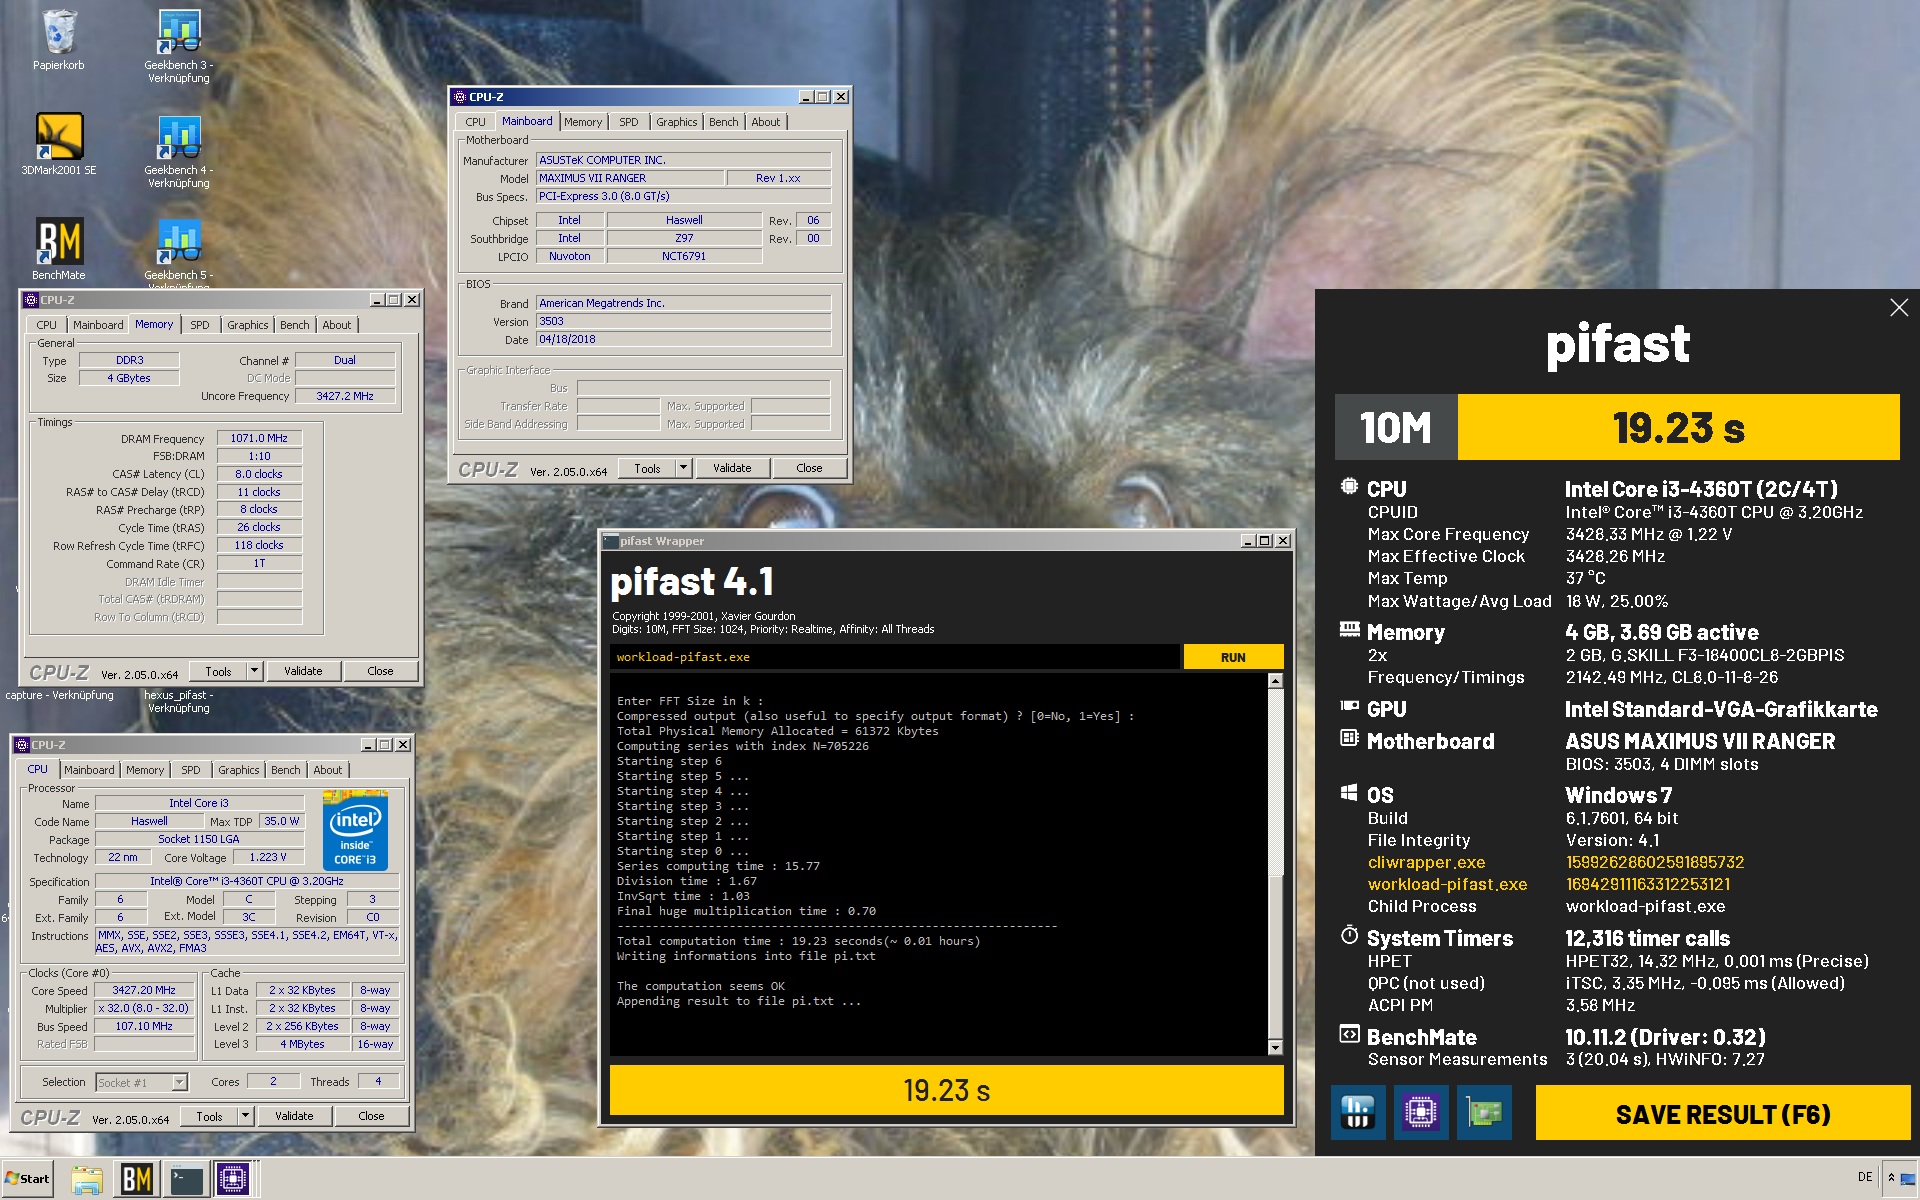This screenshot has width=1920, height=1200.
Task: Click the CPU-Z Mainboard window title icon
Action: (x=460, y=97)
